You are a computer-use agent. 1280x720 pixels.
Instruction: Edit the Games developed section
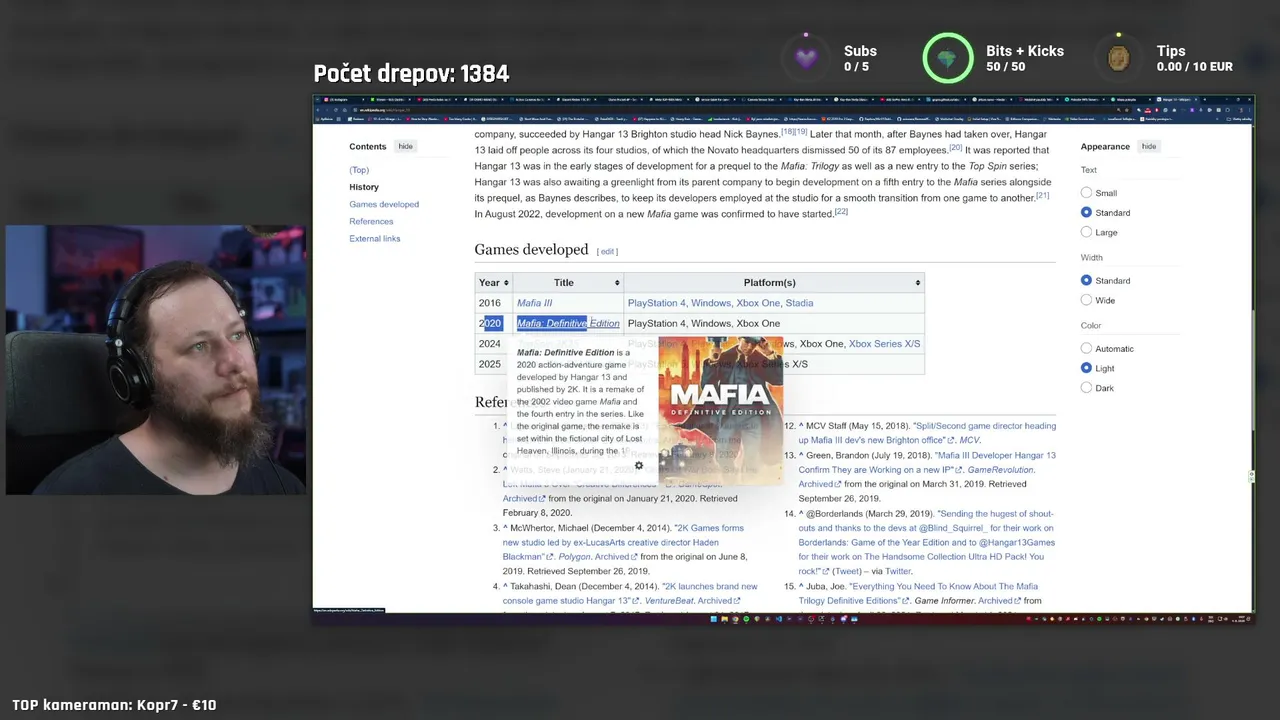(608, 251)
